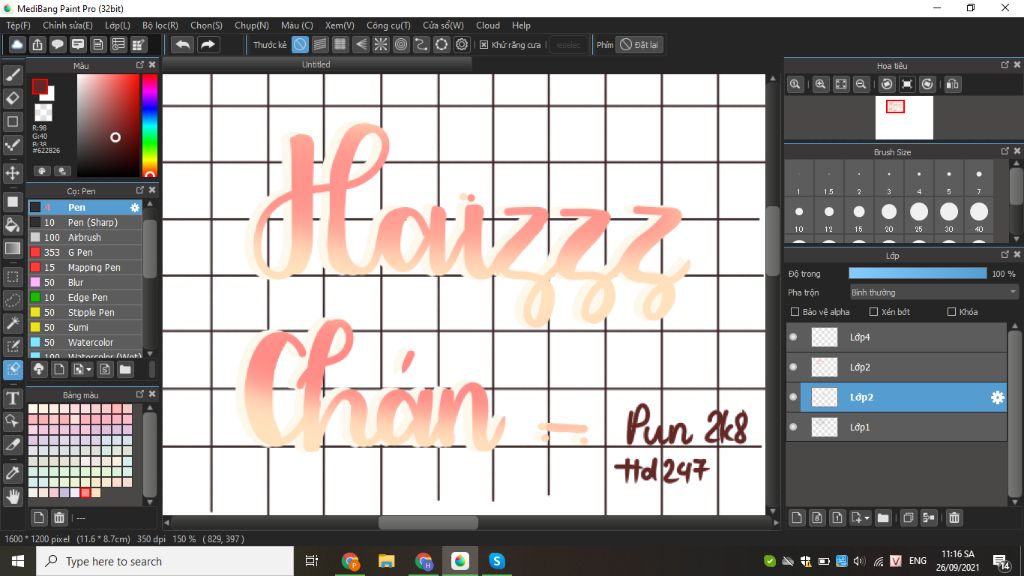The height and width of the screenshot is (576, 1024).
Task: Open Bộ lọc(R) menu
Action: tap(160, 25)
